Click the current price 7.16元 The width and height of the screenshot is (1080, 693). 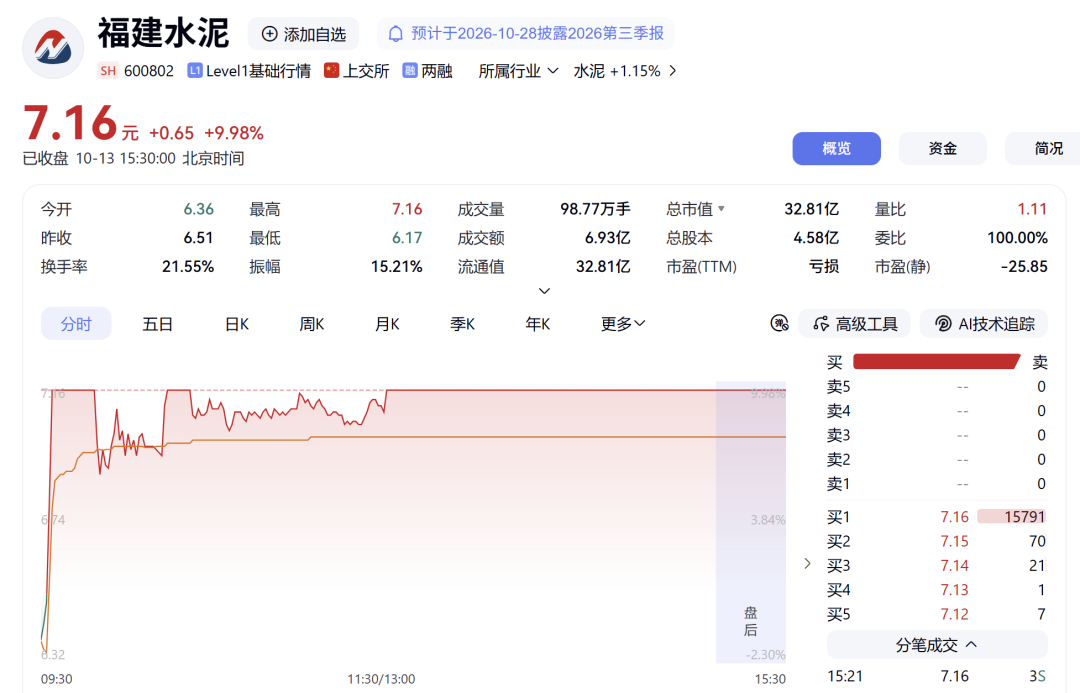[81, 124]
